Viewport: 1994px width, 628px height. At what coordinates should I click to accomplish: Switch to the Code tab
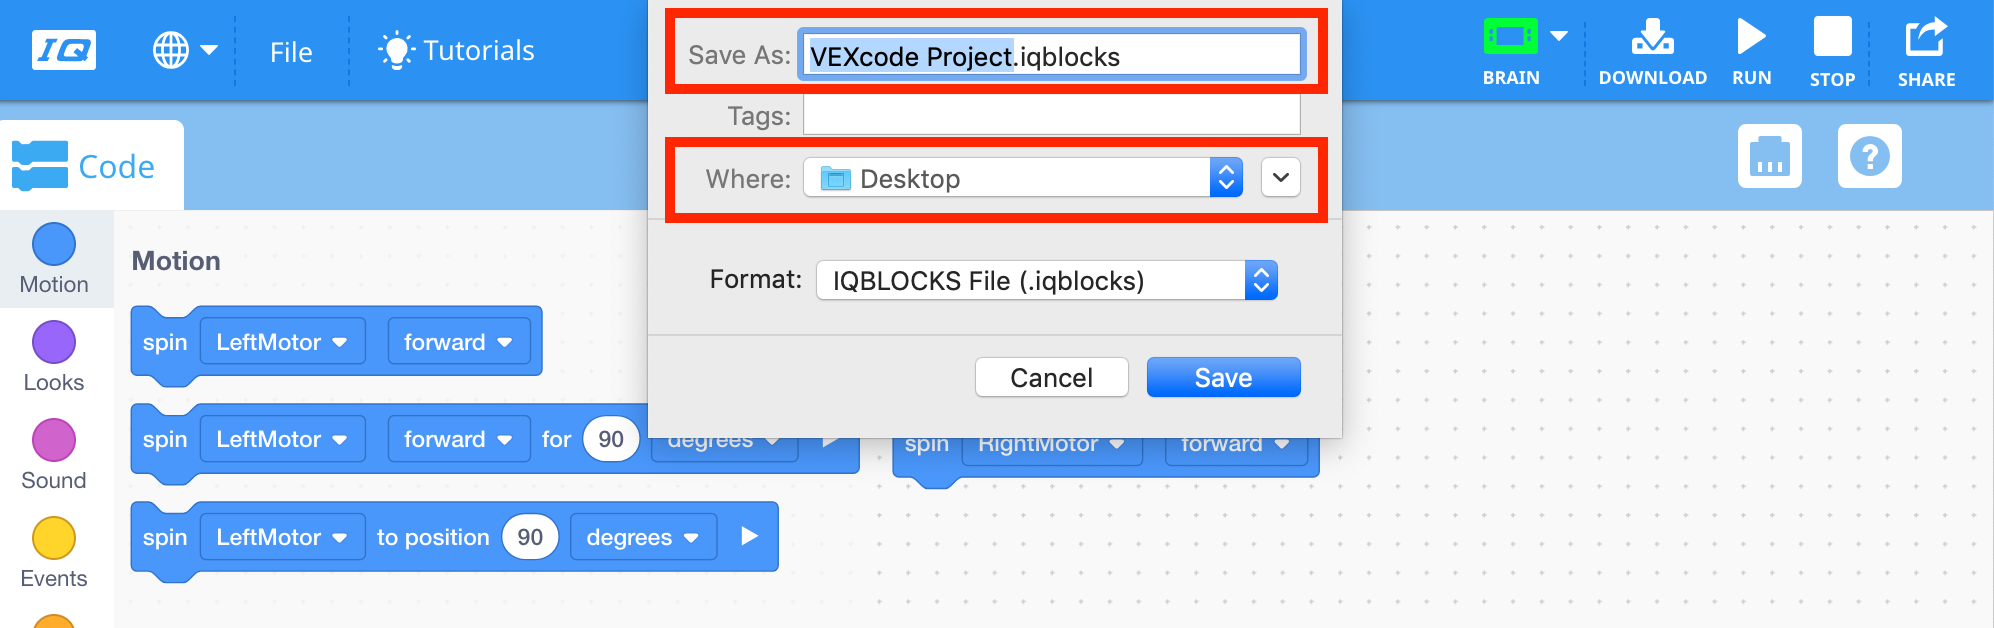[x=92, y=166]
